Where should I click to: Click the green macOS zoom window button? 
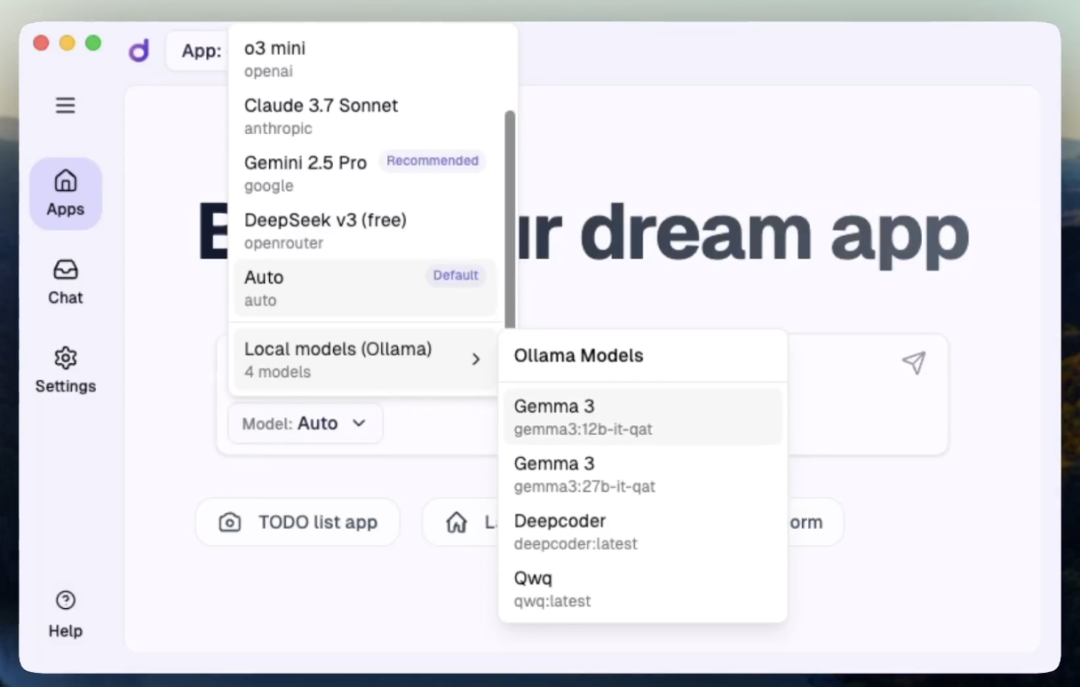93,43
